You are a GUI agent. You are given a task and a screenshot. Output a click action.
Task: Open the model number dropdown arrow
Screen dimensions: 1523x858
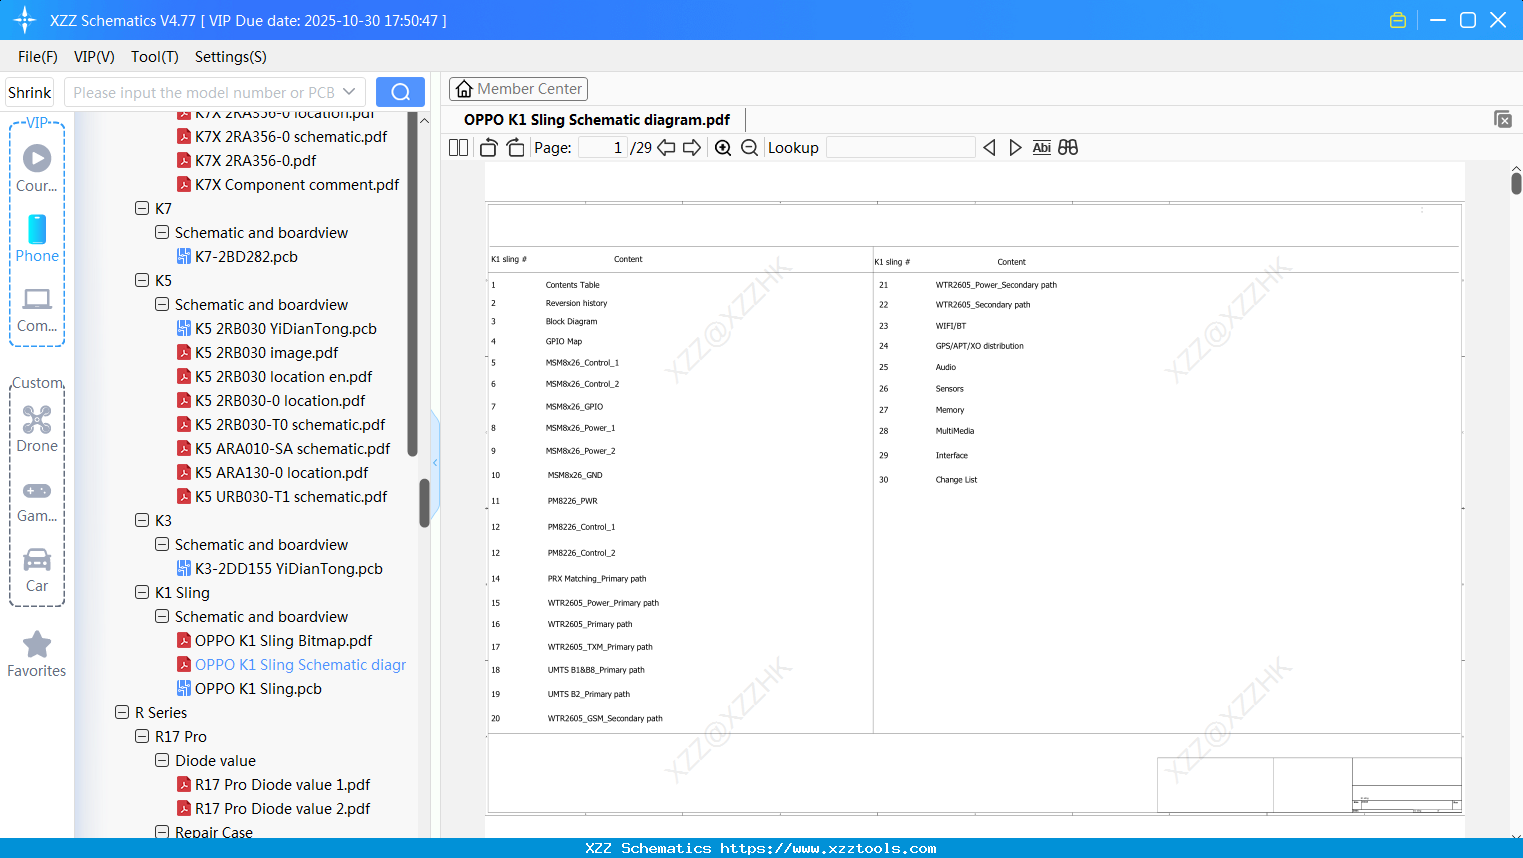tap(349, 92)
